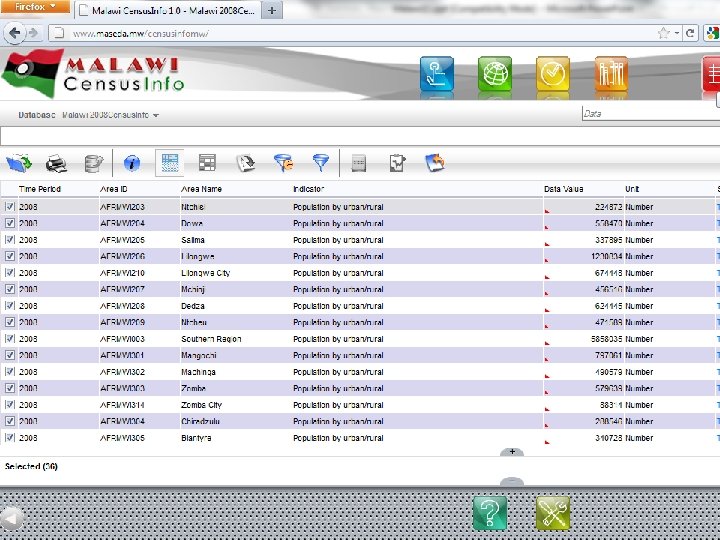Click the yellow checkmark clock icon

pos(553,74)
